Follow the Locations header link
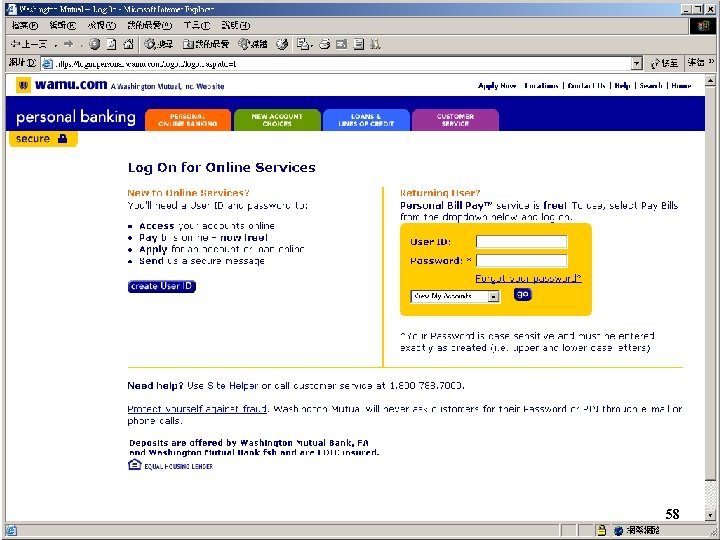720x540 pixels. pos(541,86)
